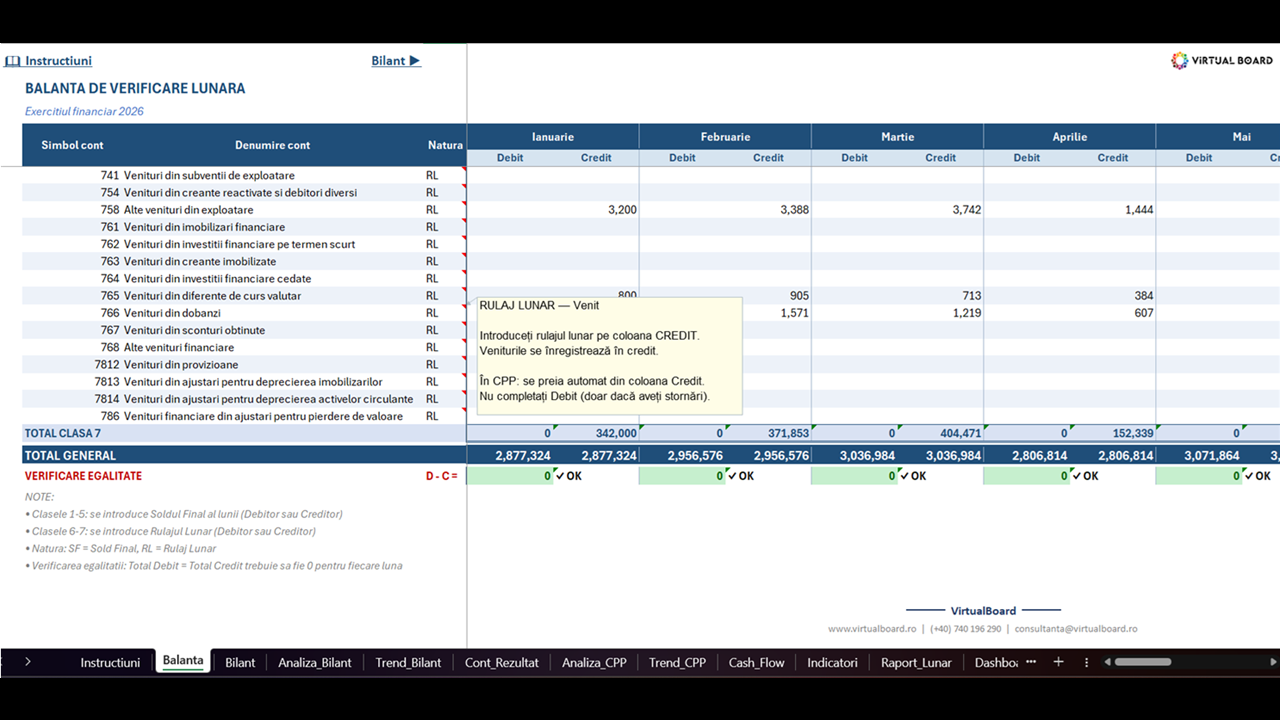Viewport: 1280px width, 720px height.
Task: Click the Virtual Board logo
Action: coord(1222,61)
